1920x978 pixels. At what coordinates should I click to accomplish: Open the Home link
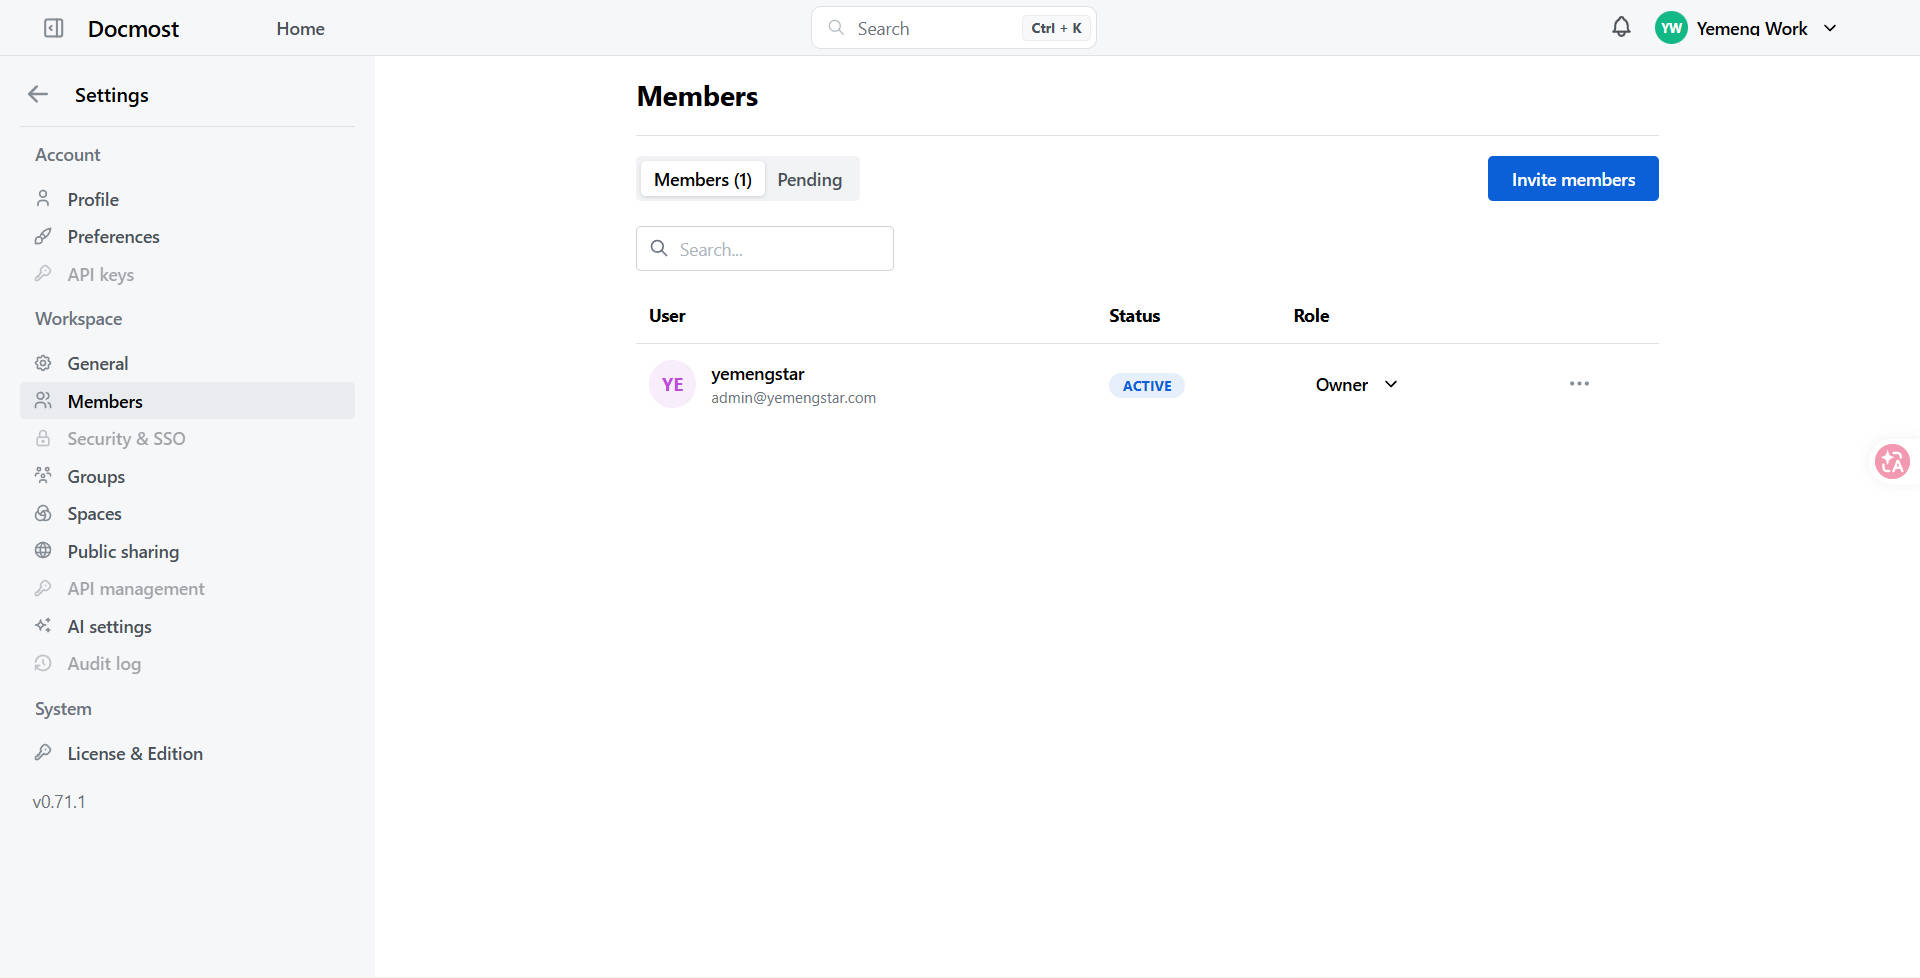[x=300, y=29]
